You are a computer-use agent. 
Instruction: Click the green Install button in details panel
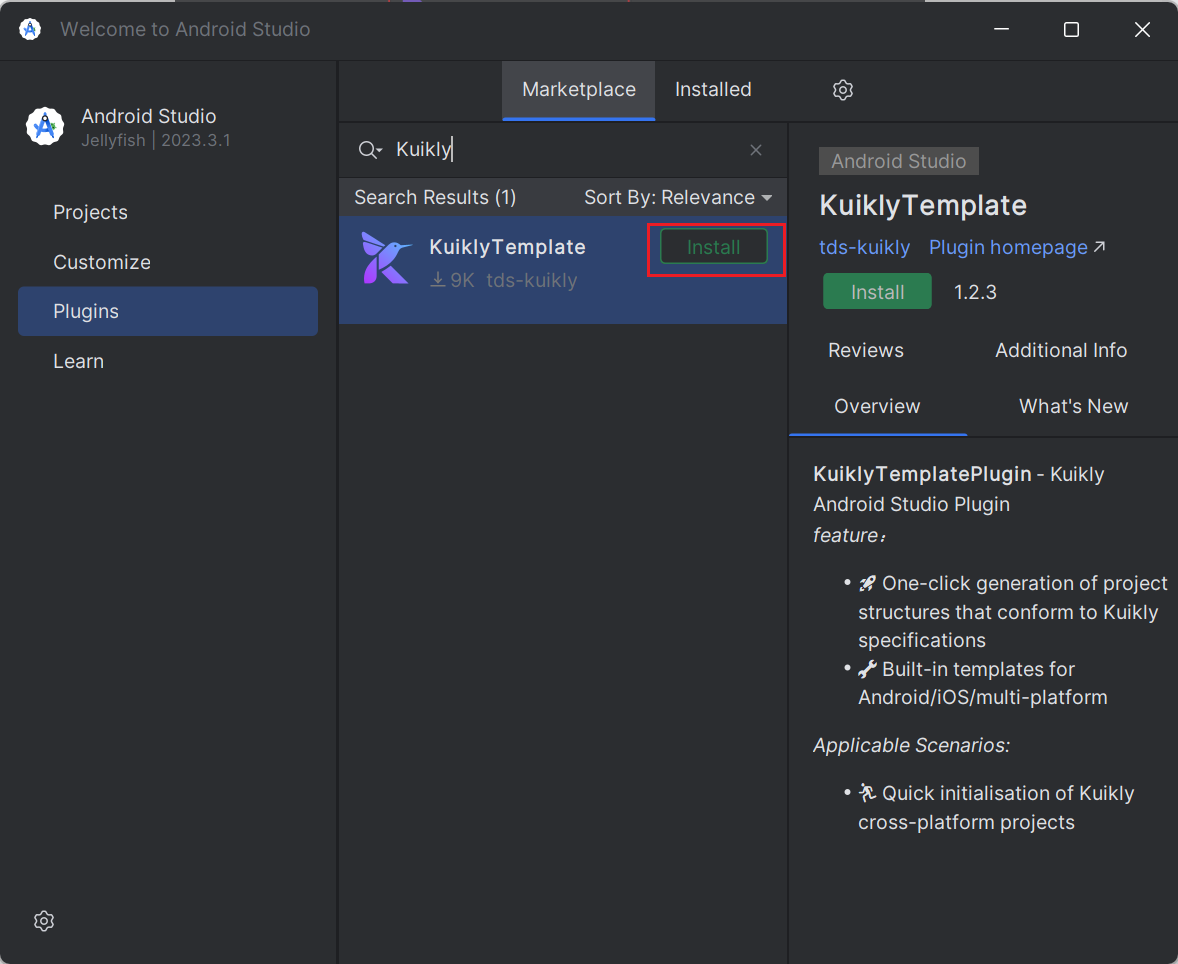(x=877, y=292)
